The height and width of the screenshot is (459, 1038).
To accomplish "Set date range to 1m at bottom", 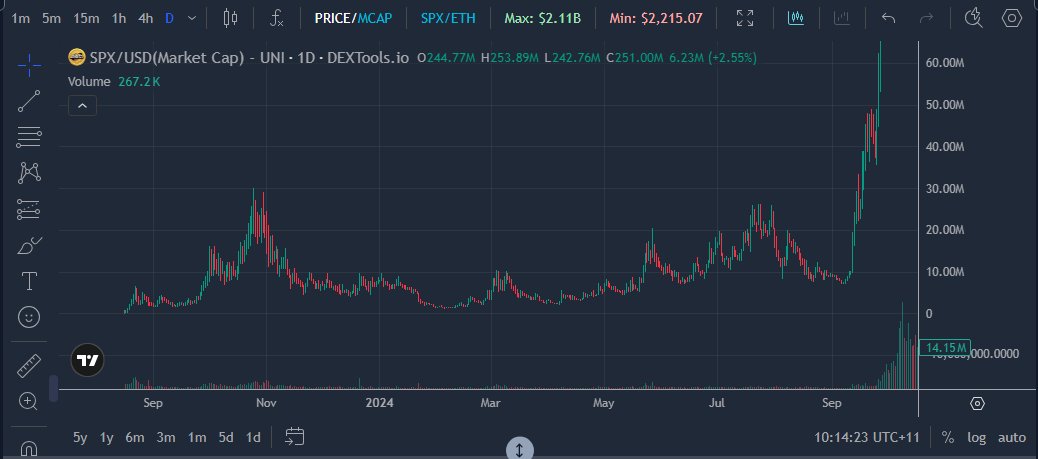I will 197,437.
